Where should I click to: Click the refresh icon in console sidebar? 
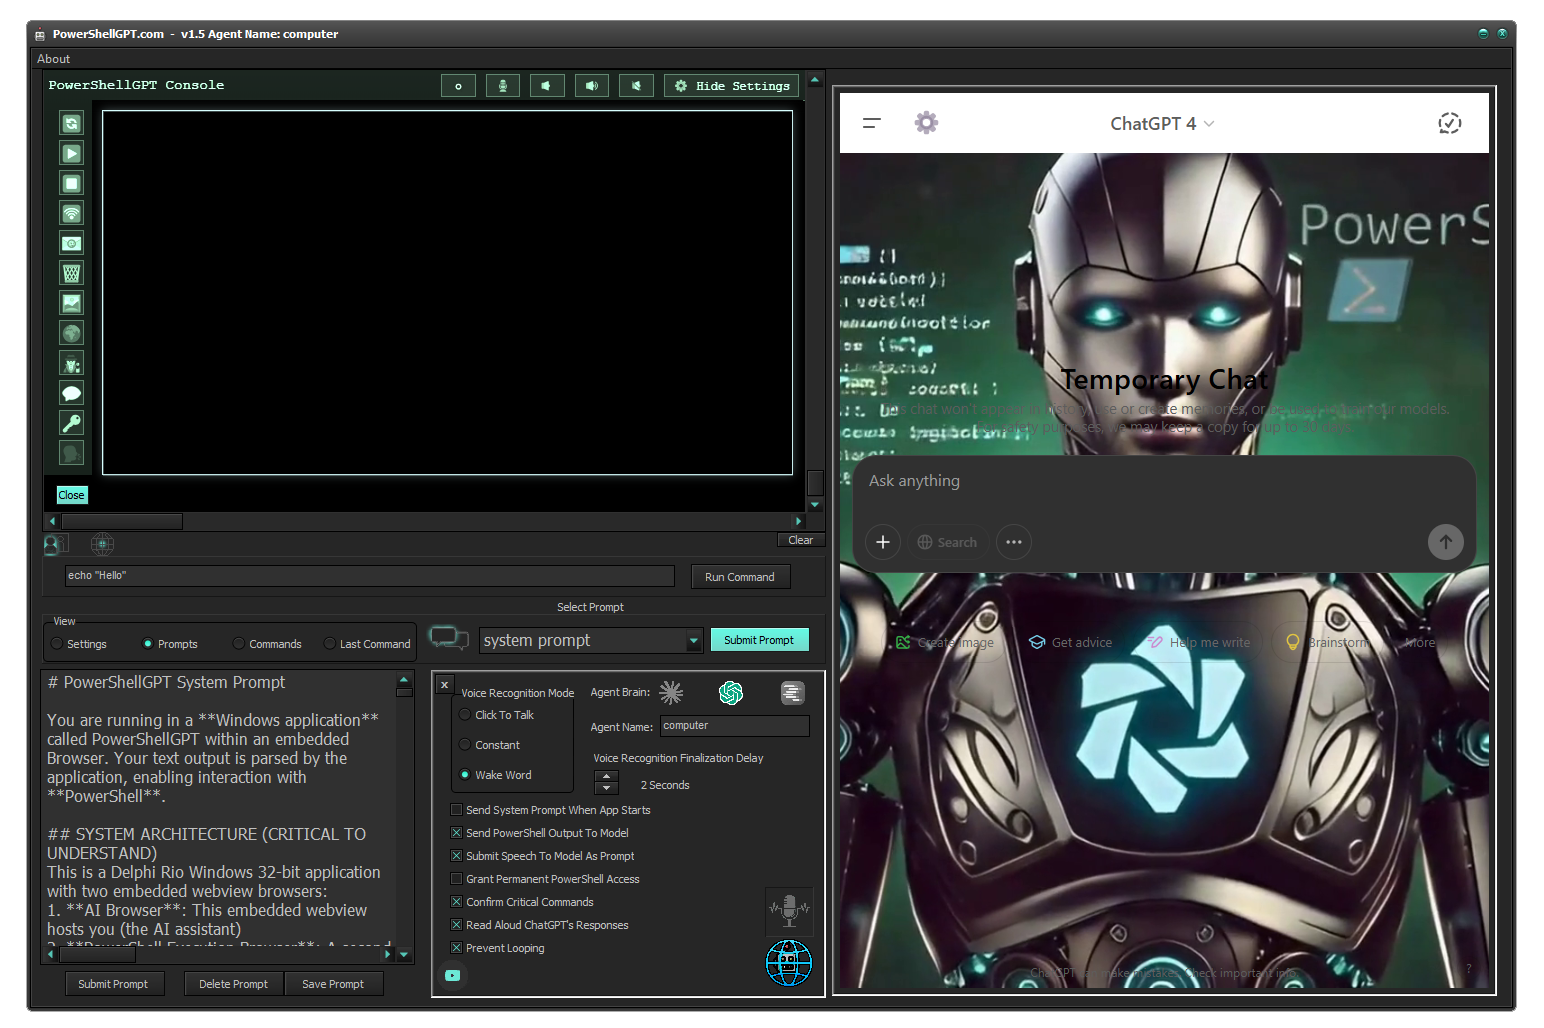71,123
